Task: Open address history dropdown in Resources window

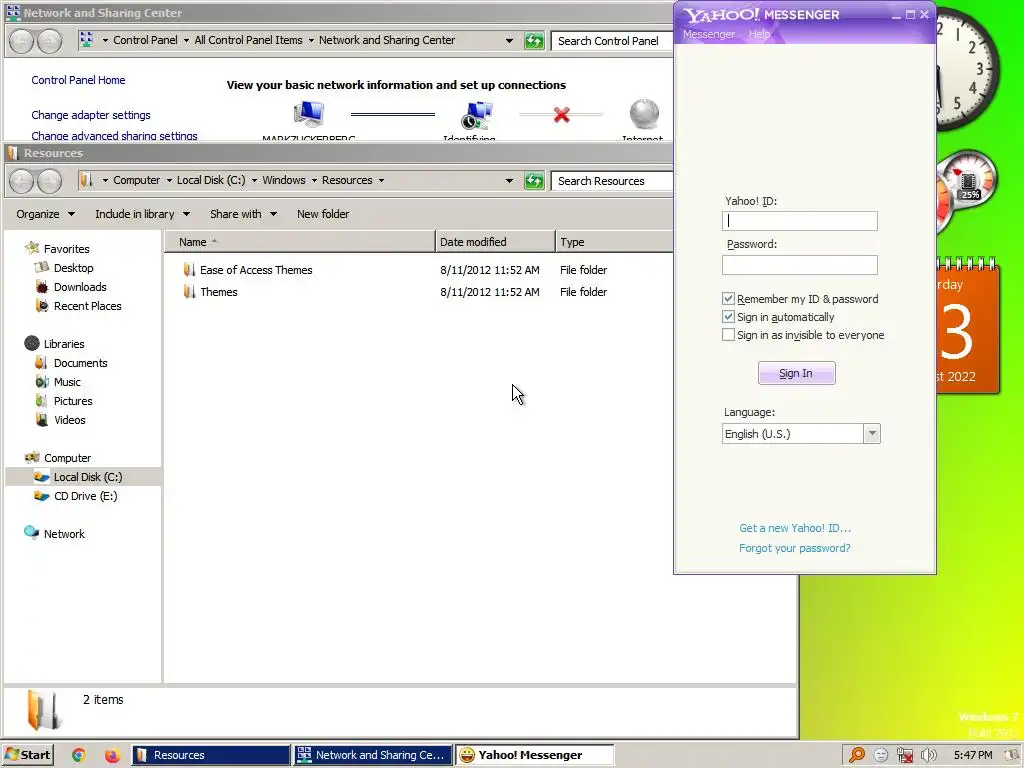Action: click(x=509, y=181)
